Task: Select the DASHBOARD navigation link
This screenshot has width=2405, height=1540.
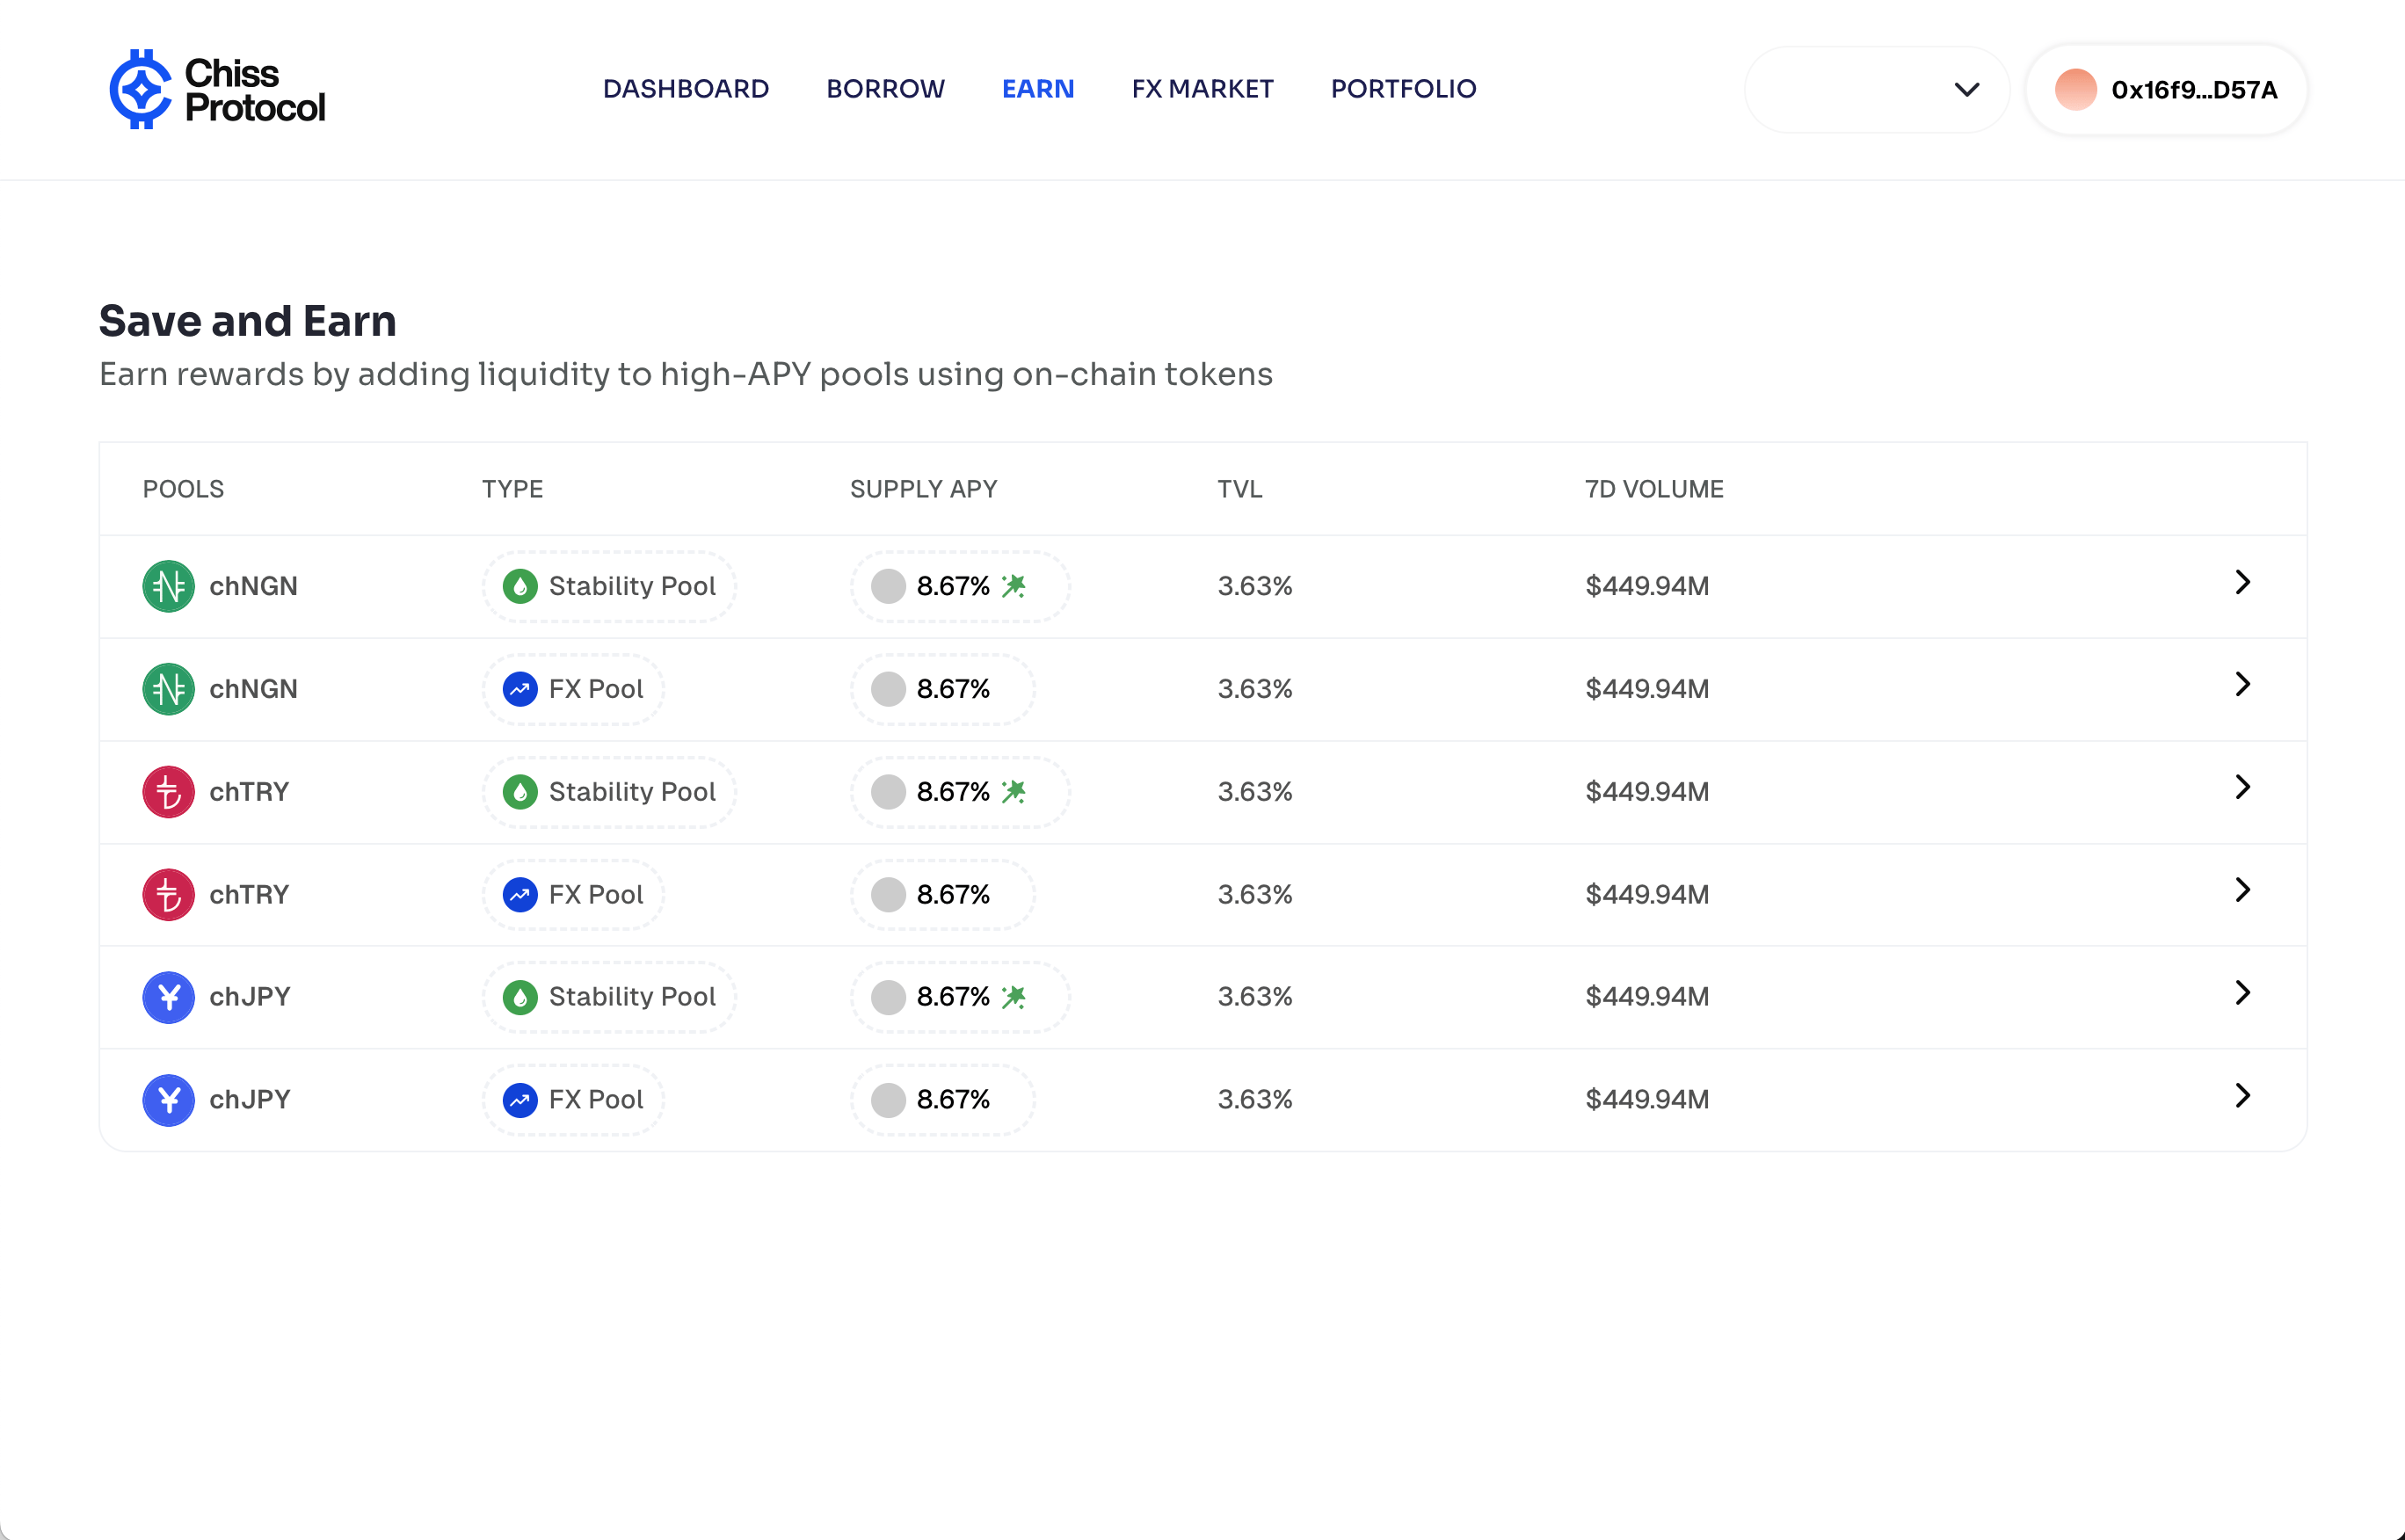Action: pos(686,89)
